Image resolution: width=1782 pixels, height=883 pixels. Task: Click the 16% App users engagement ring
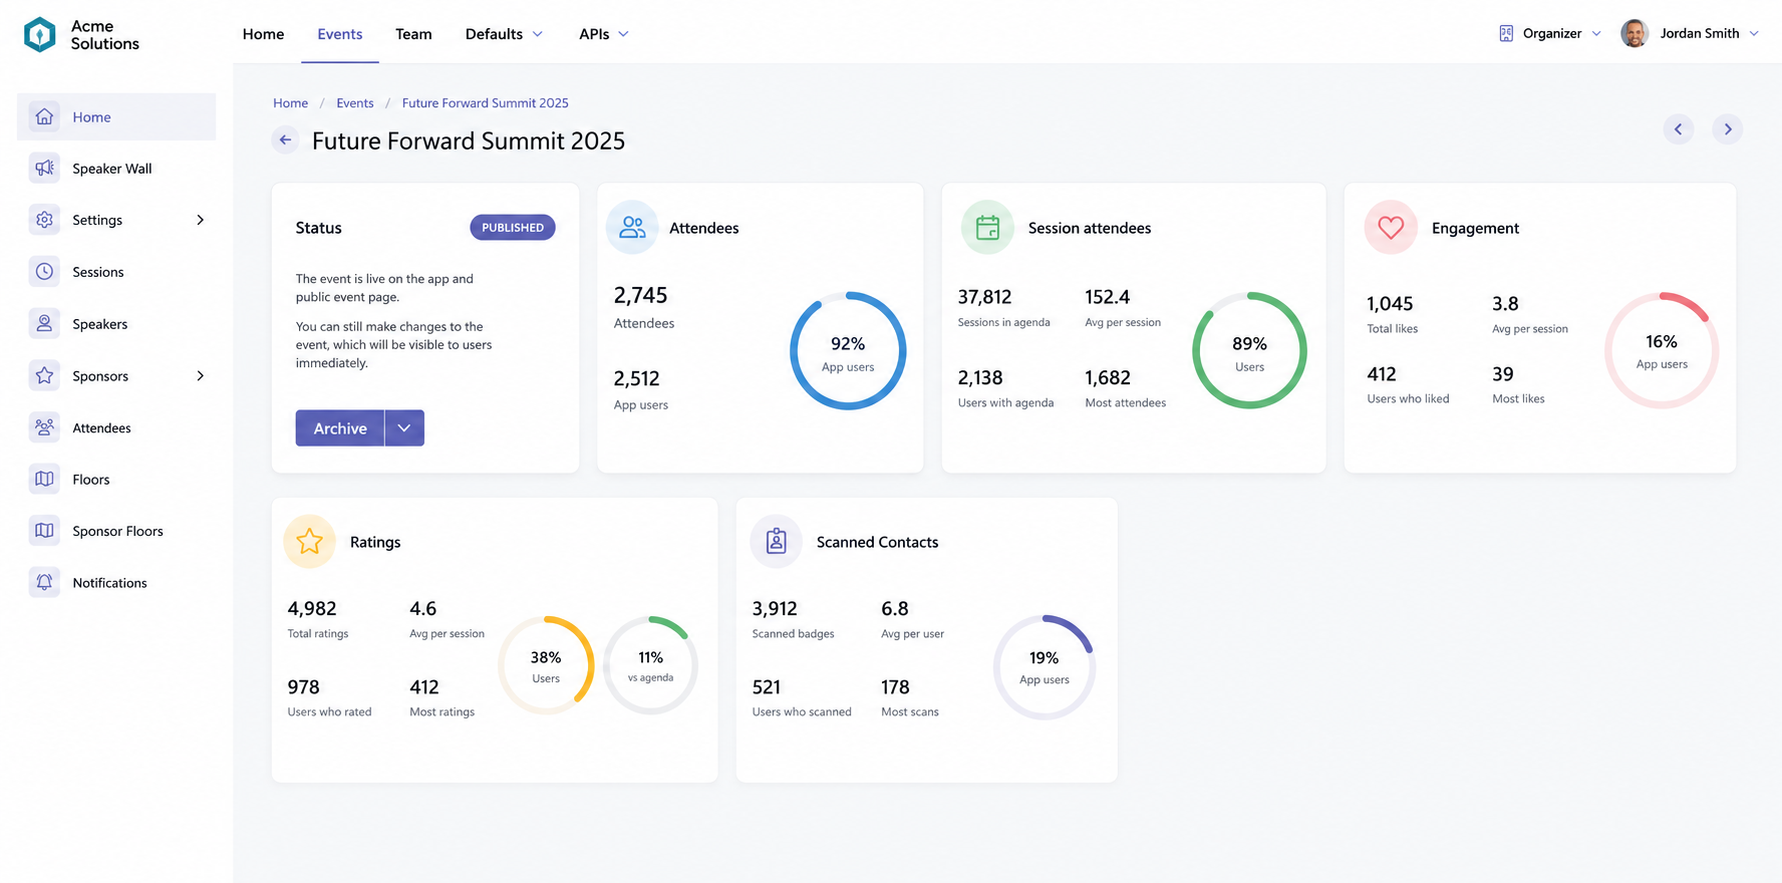(1661, 350)
